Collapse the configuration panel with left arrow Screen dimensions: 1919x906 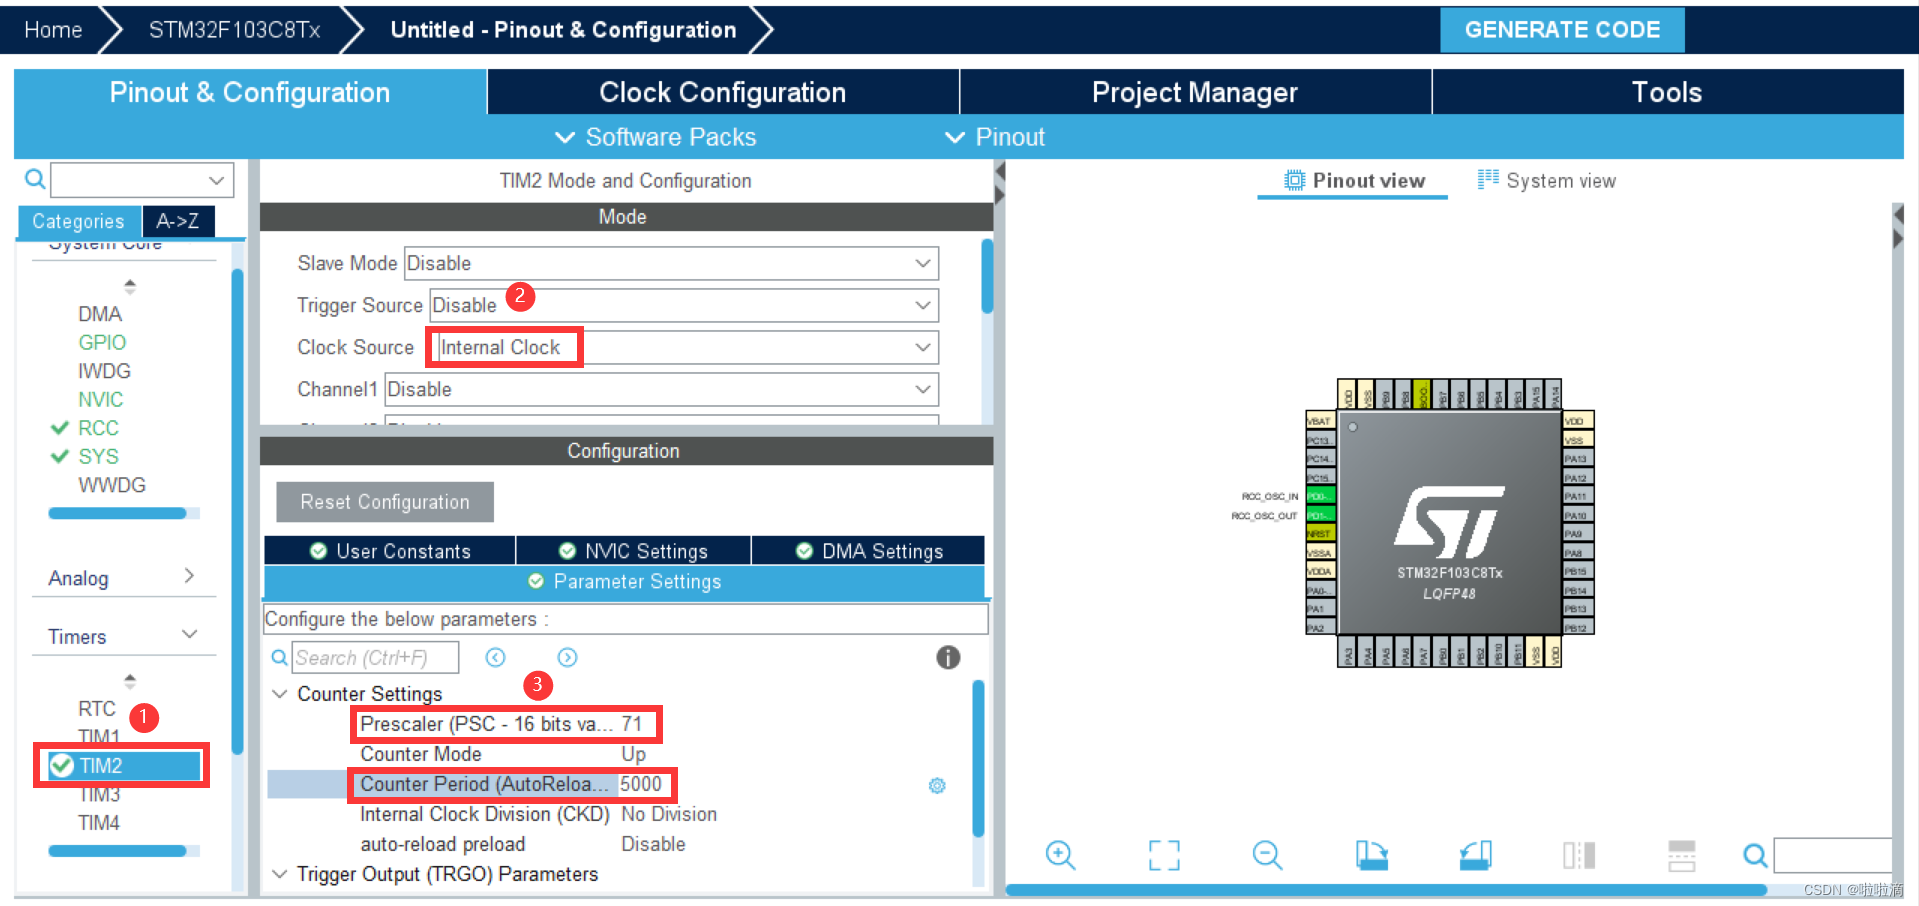pos(999,172)
